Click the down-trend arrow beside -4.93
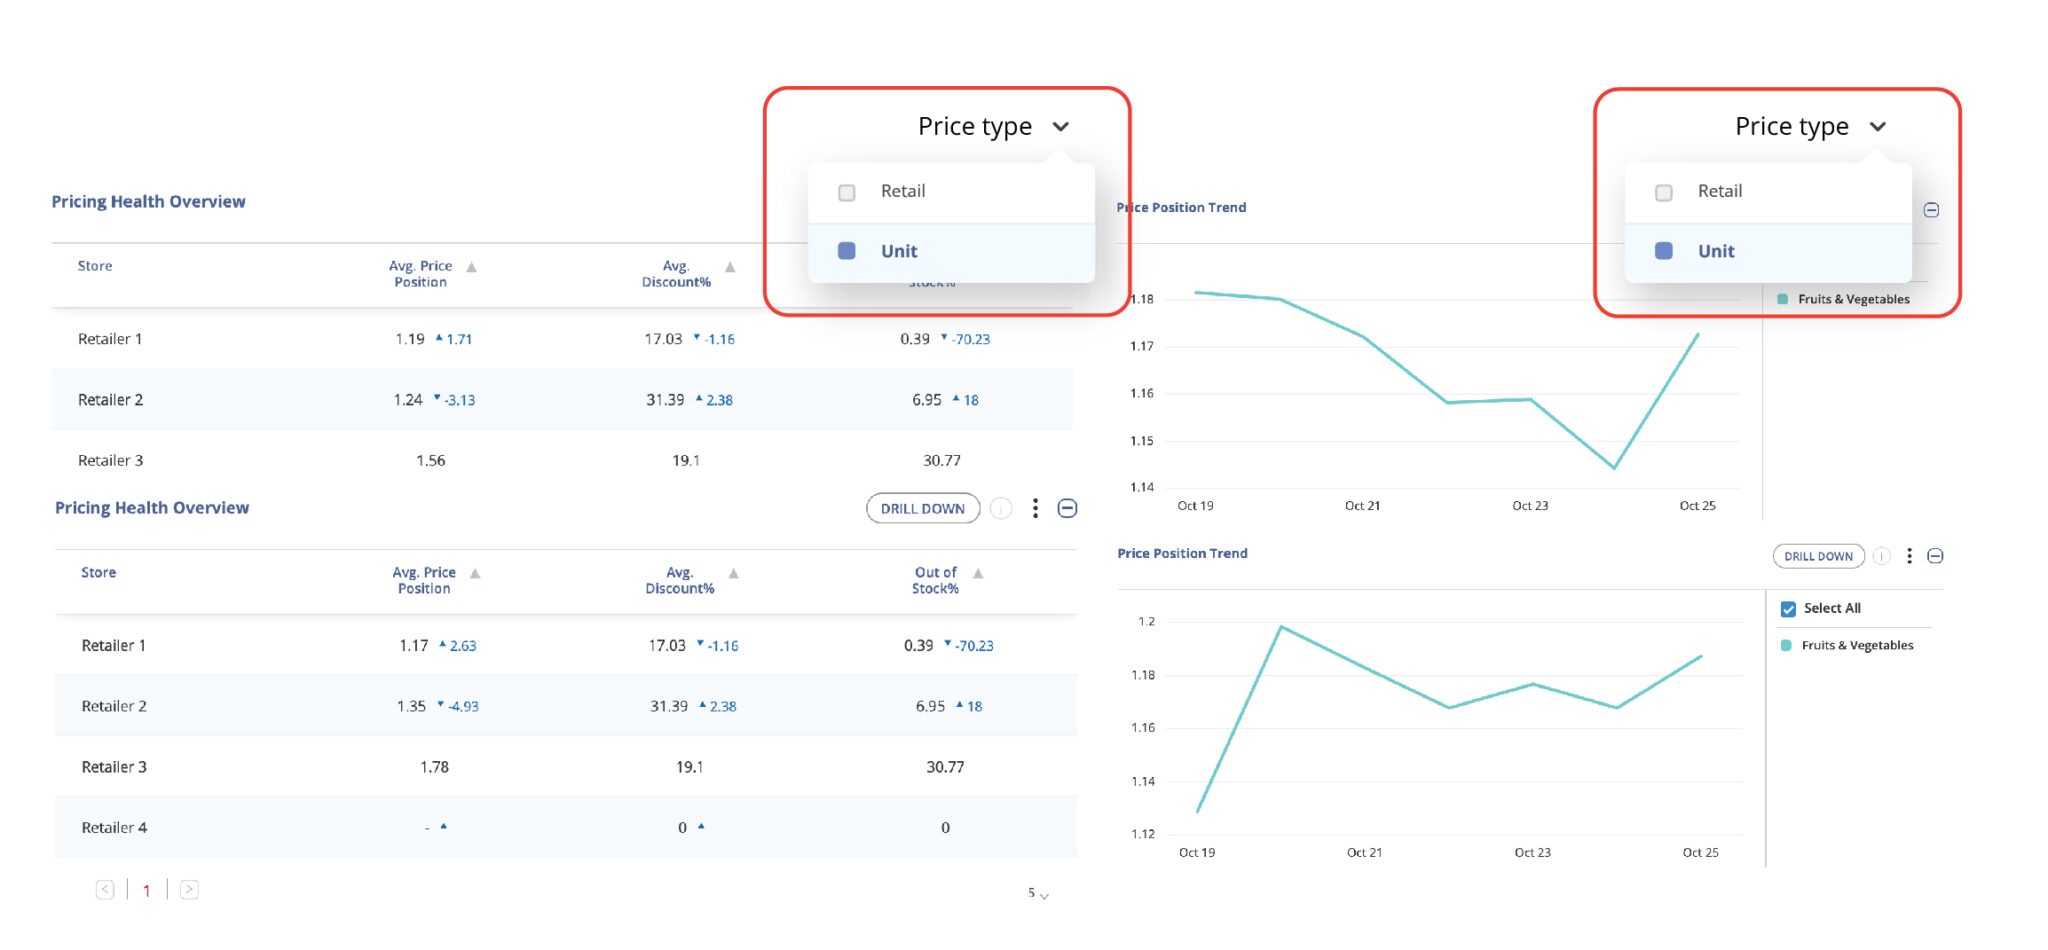The image size is (2048, 950). 441,704
